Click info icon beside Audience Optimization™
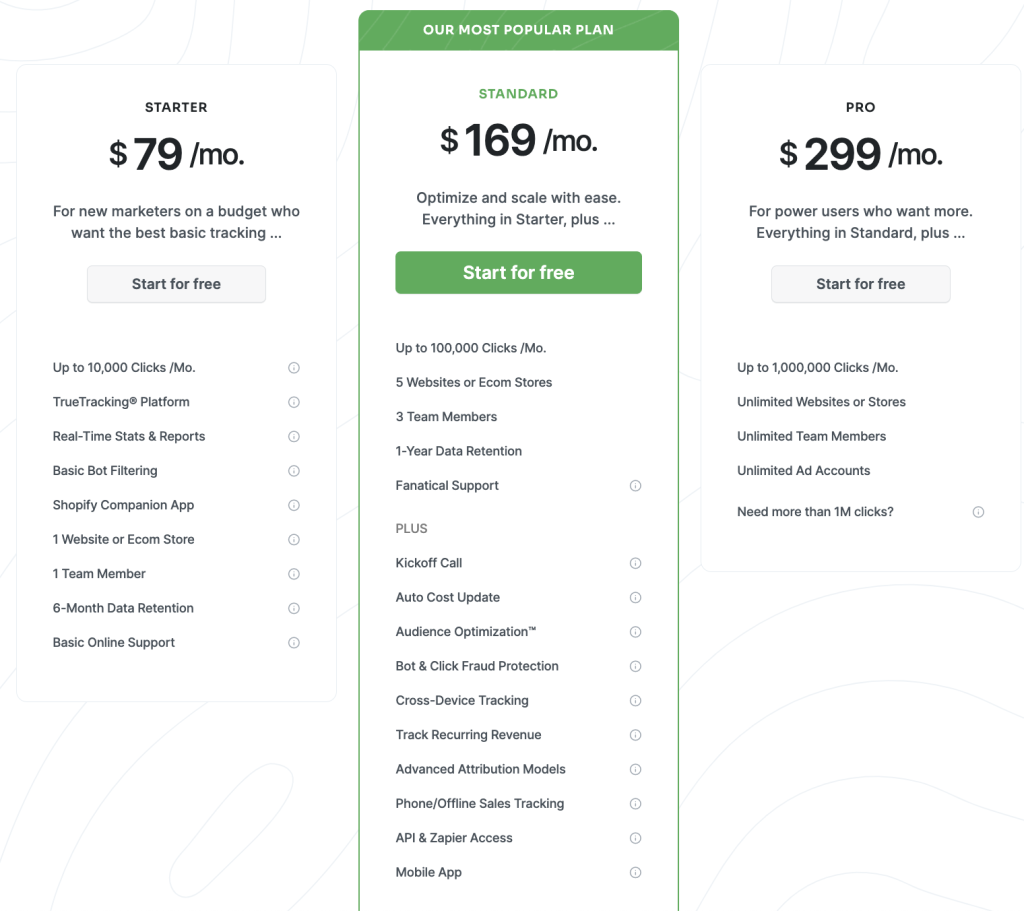This screenshot has width=1024, height=911. point(635,632)
